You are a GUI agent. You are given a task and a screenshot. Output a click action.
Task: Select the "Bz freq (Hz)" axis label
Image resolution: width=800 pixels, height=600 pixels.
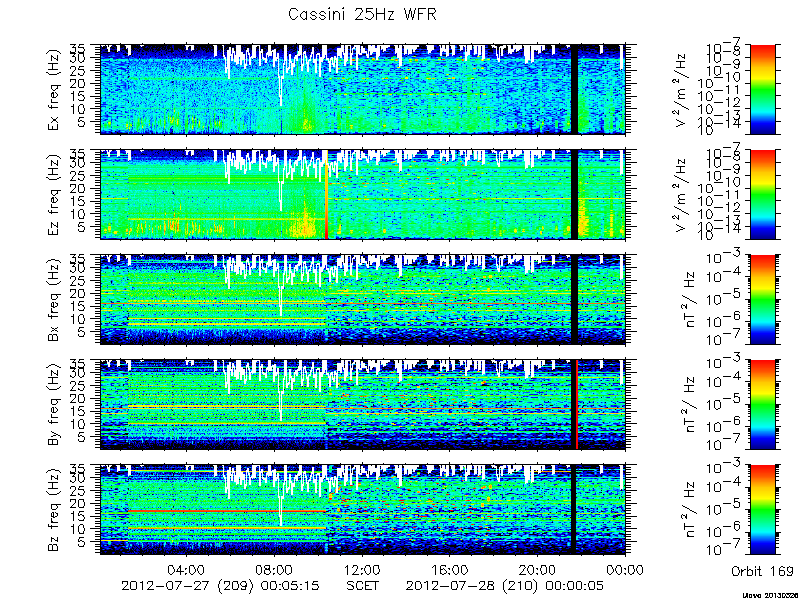[54, 510]
